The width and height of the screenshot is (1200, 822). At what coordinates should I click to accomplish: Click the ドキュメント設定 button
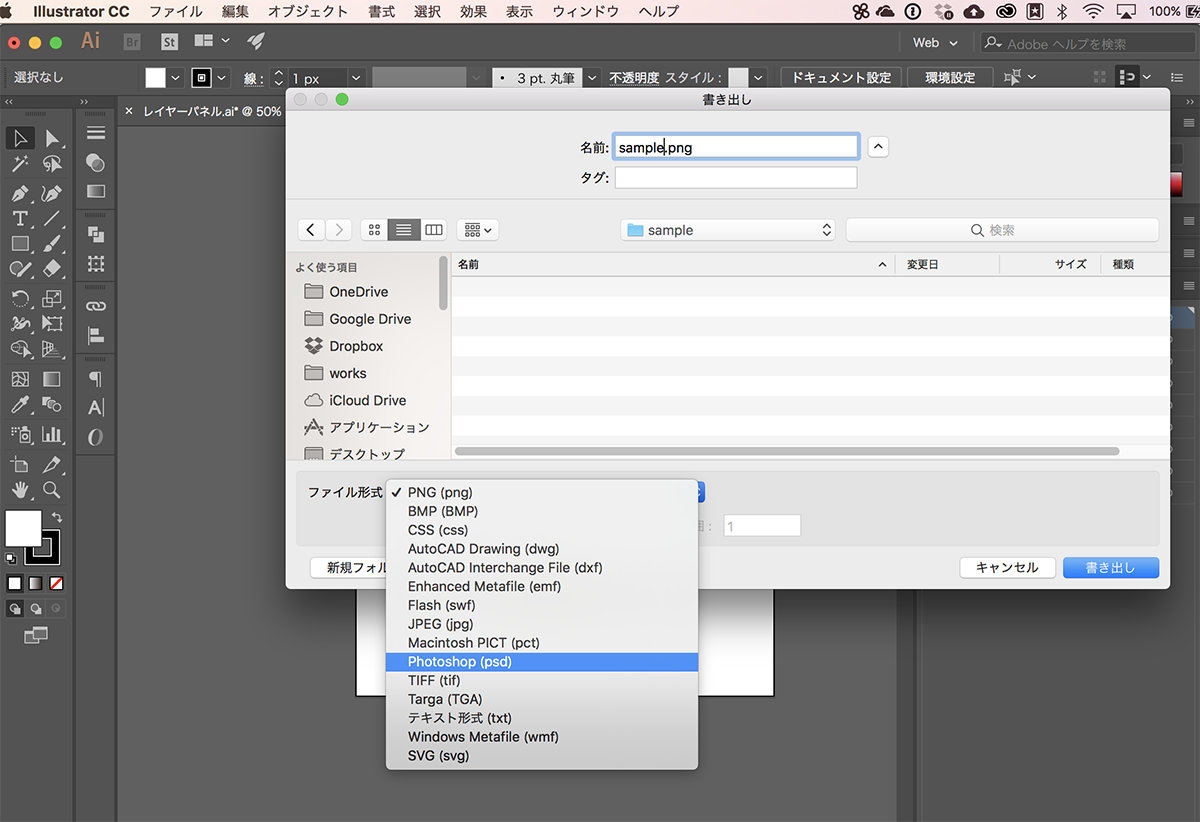tap(841, 78)
